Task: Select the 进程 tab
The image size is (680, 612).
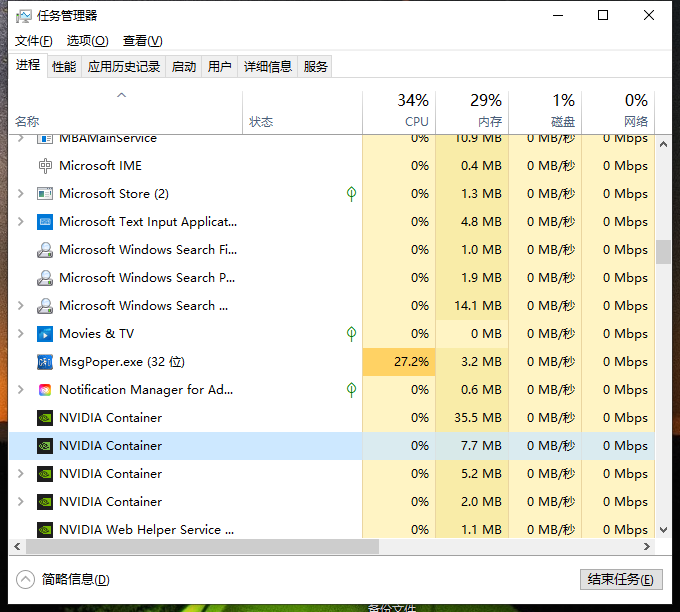Action: point(28,65)
